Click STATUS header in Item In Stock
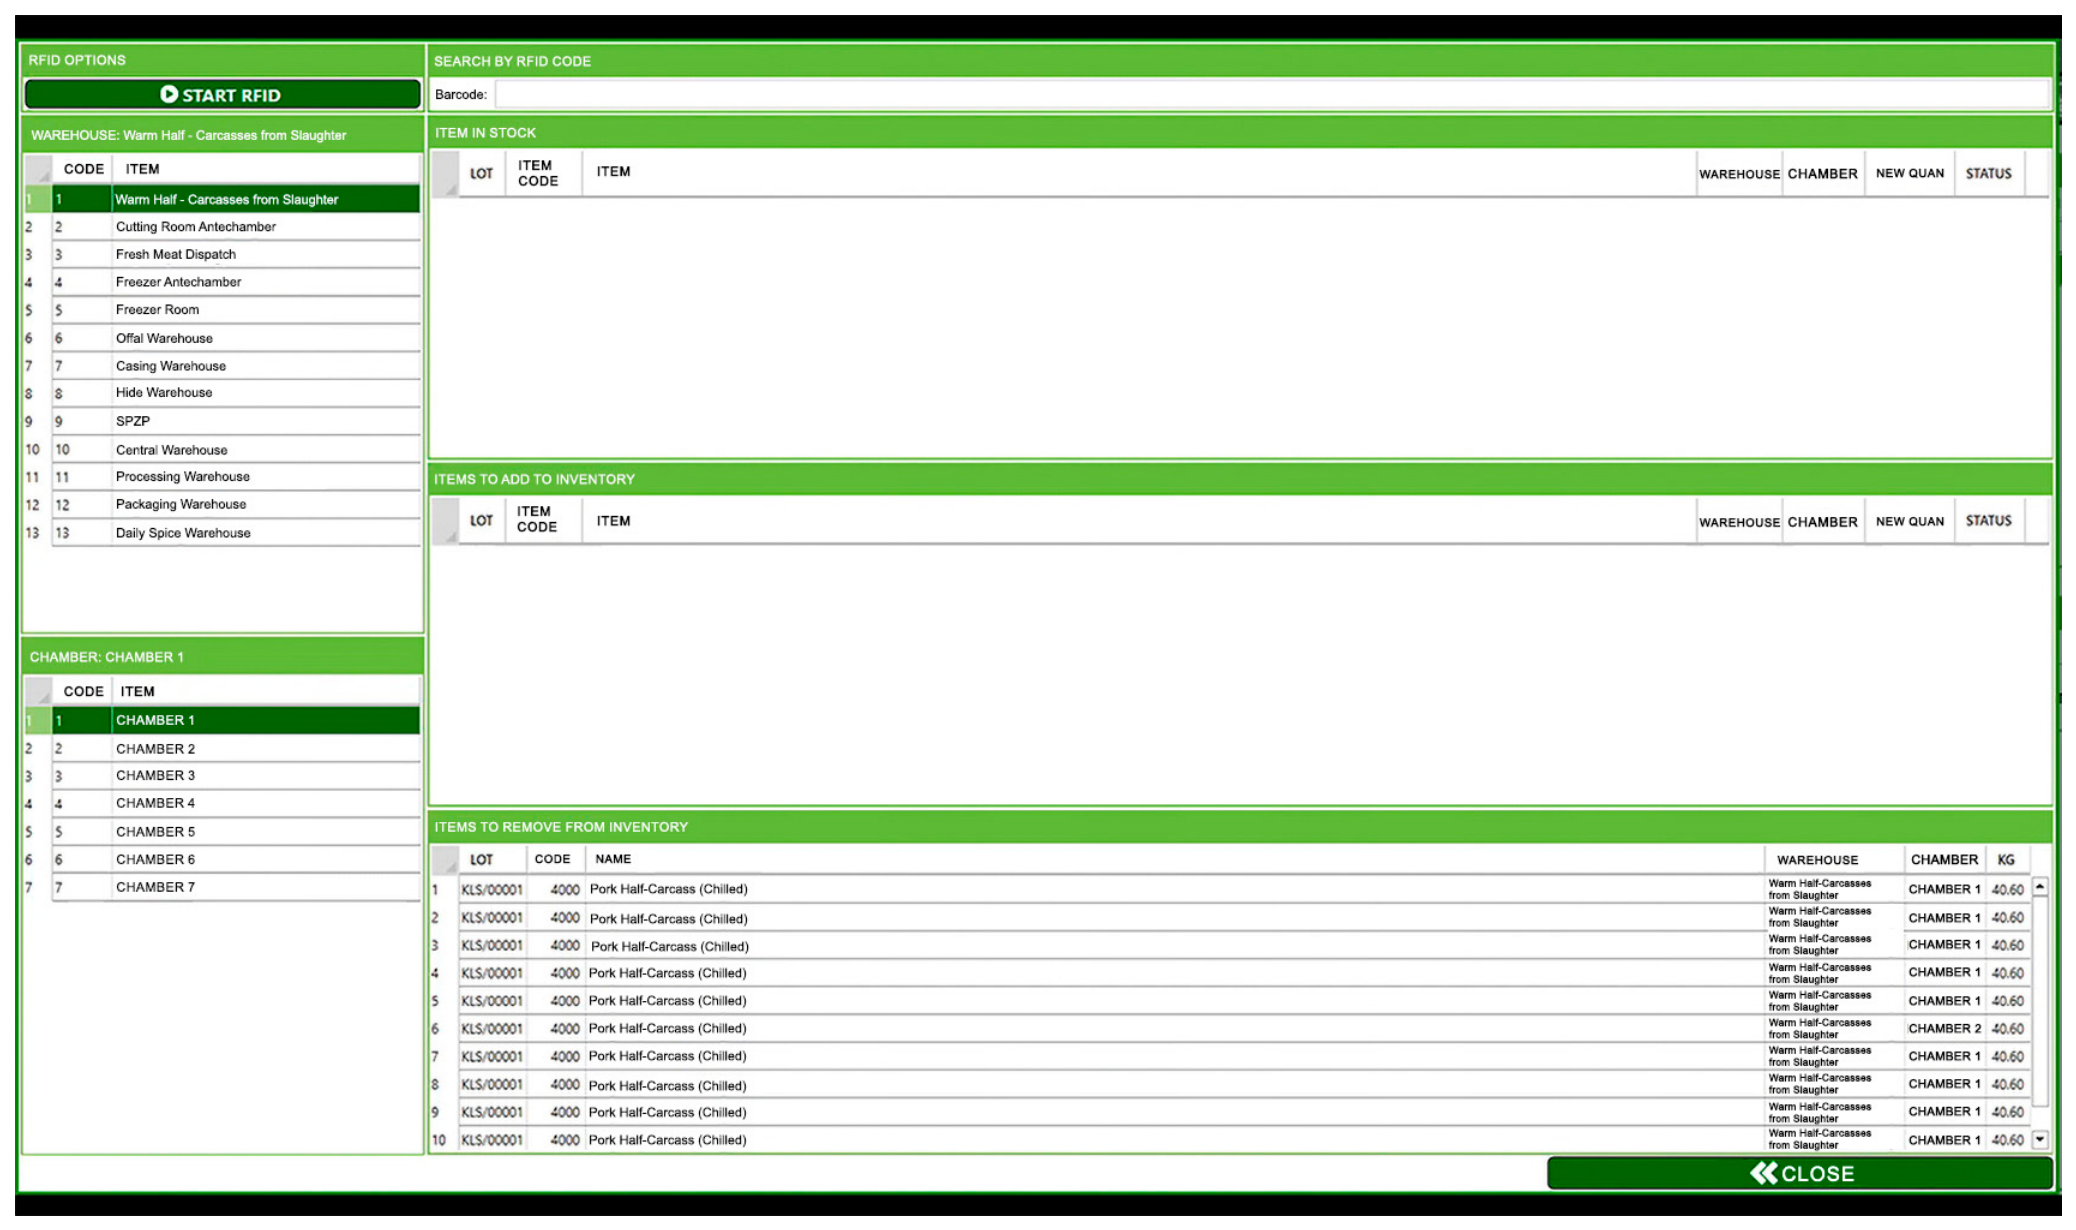The image size is (2076, 1230). [1988, 173]
